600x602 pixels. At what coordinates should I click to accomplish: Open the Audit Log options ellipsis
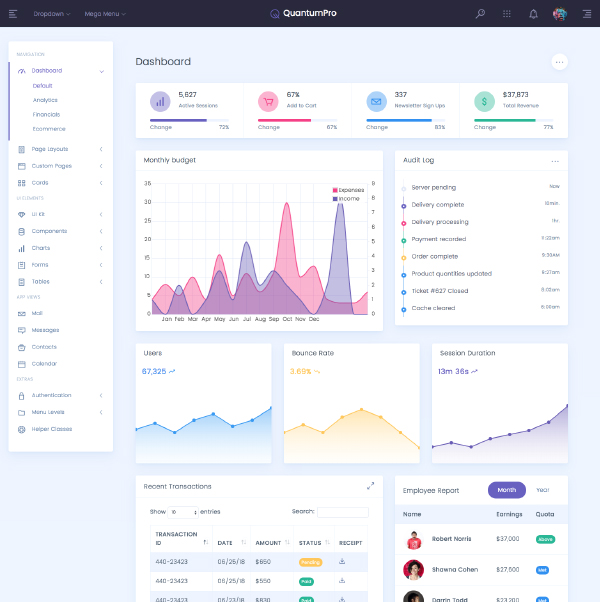pyautogui.click(x=555, y=161)
